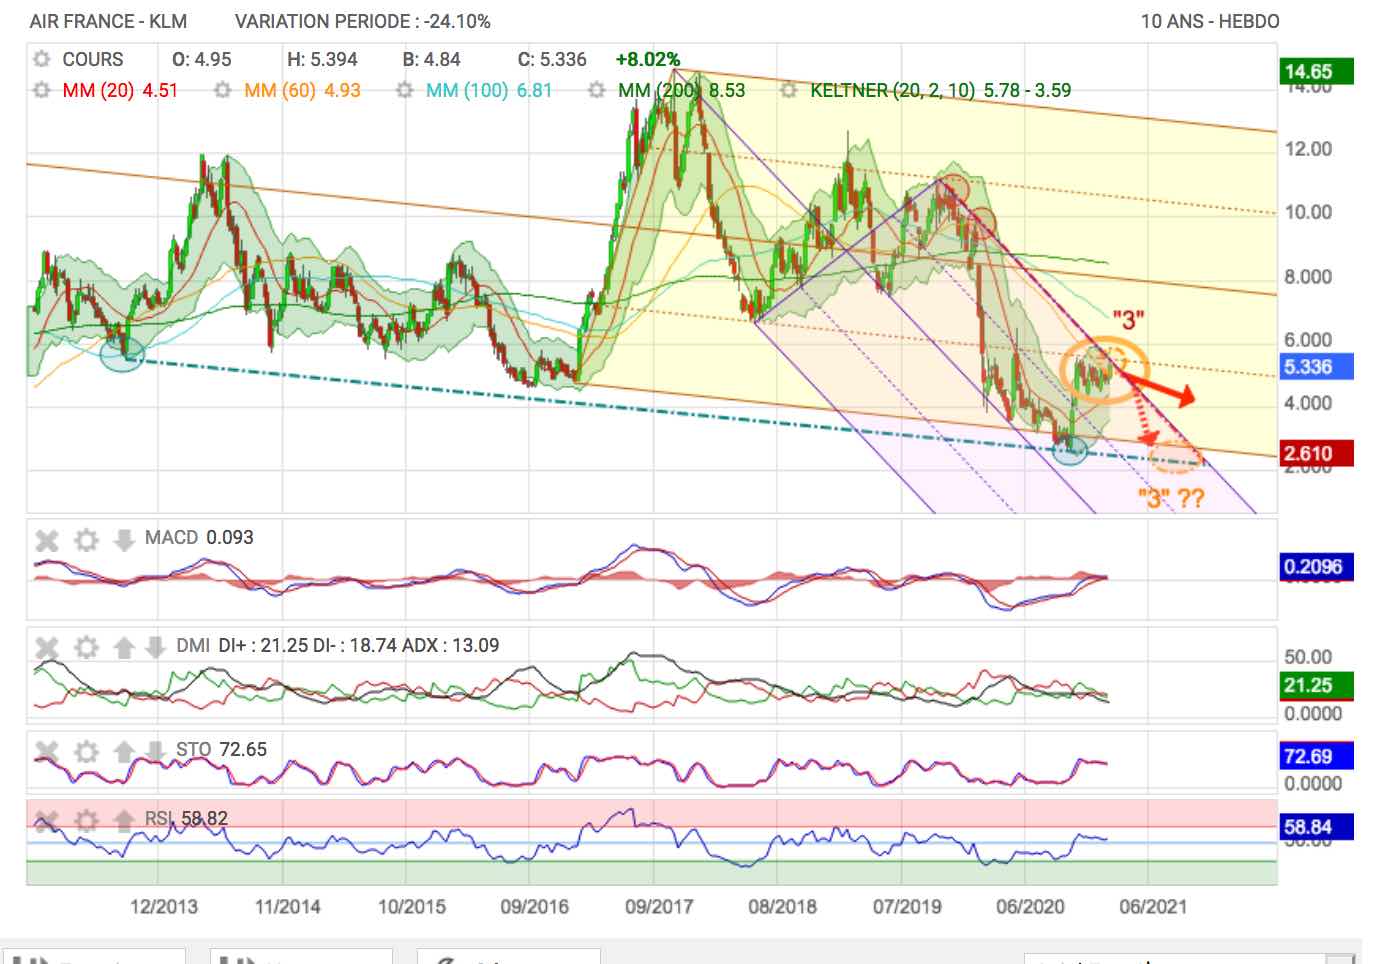
Task: Click the 12.00 price axis label
Action: [x=1308, y=149]
